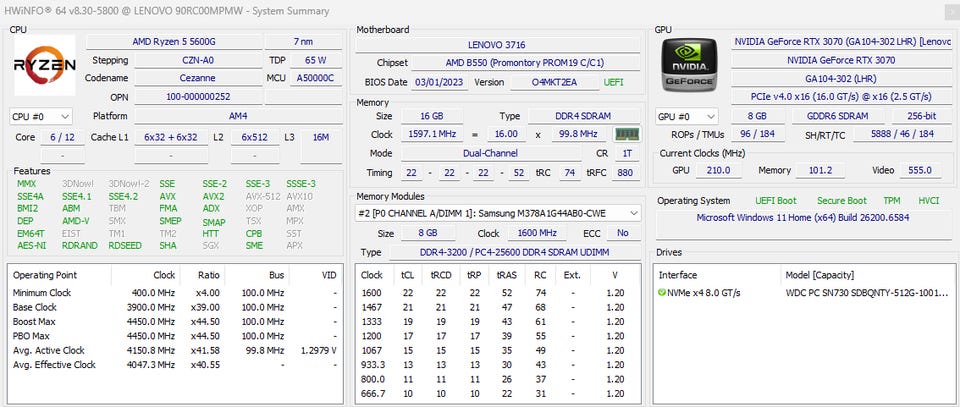Click the NVIDIA GeForce logo
Screen dimensions: 960x407
point(691,65)
